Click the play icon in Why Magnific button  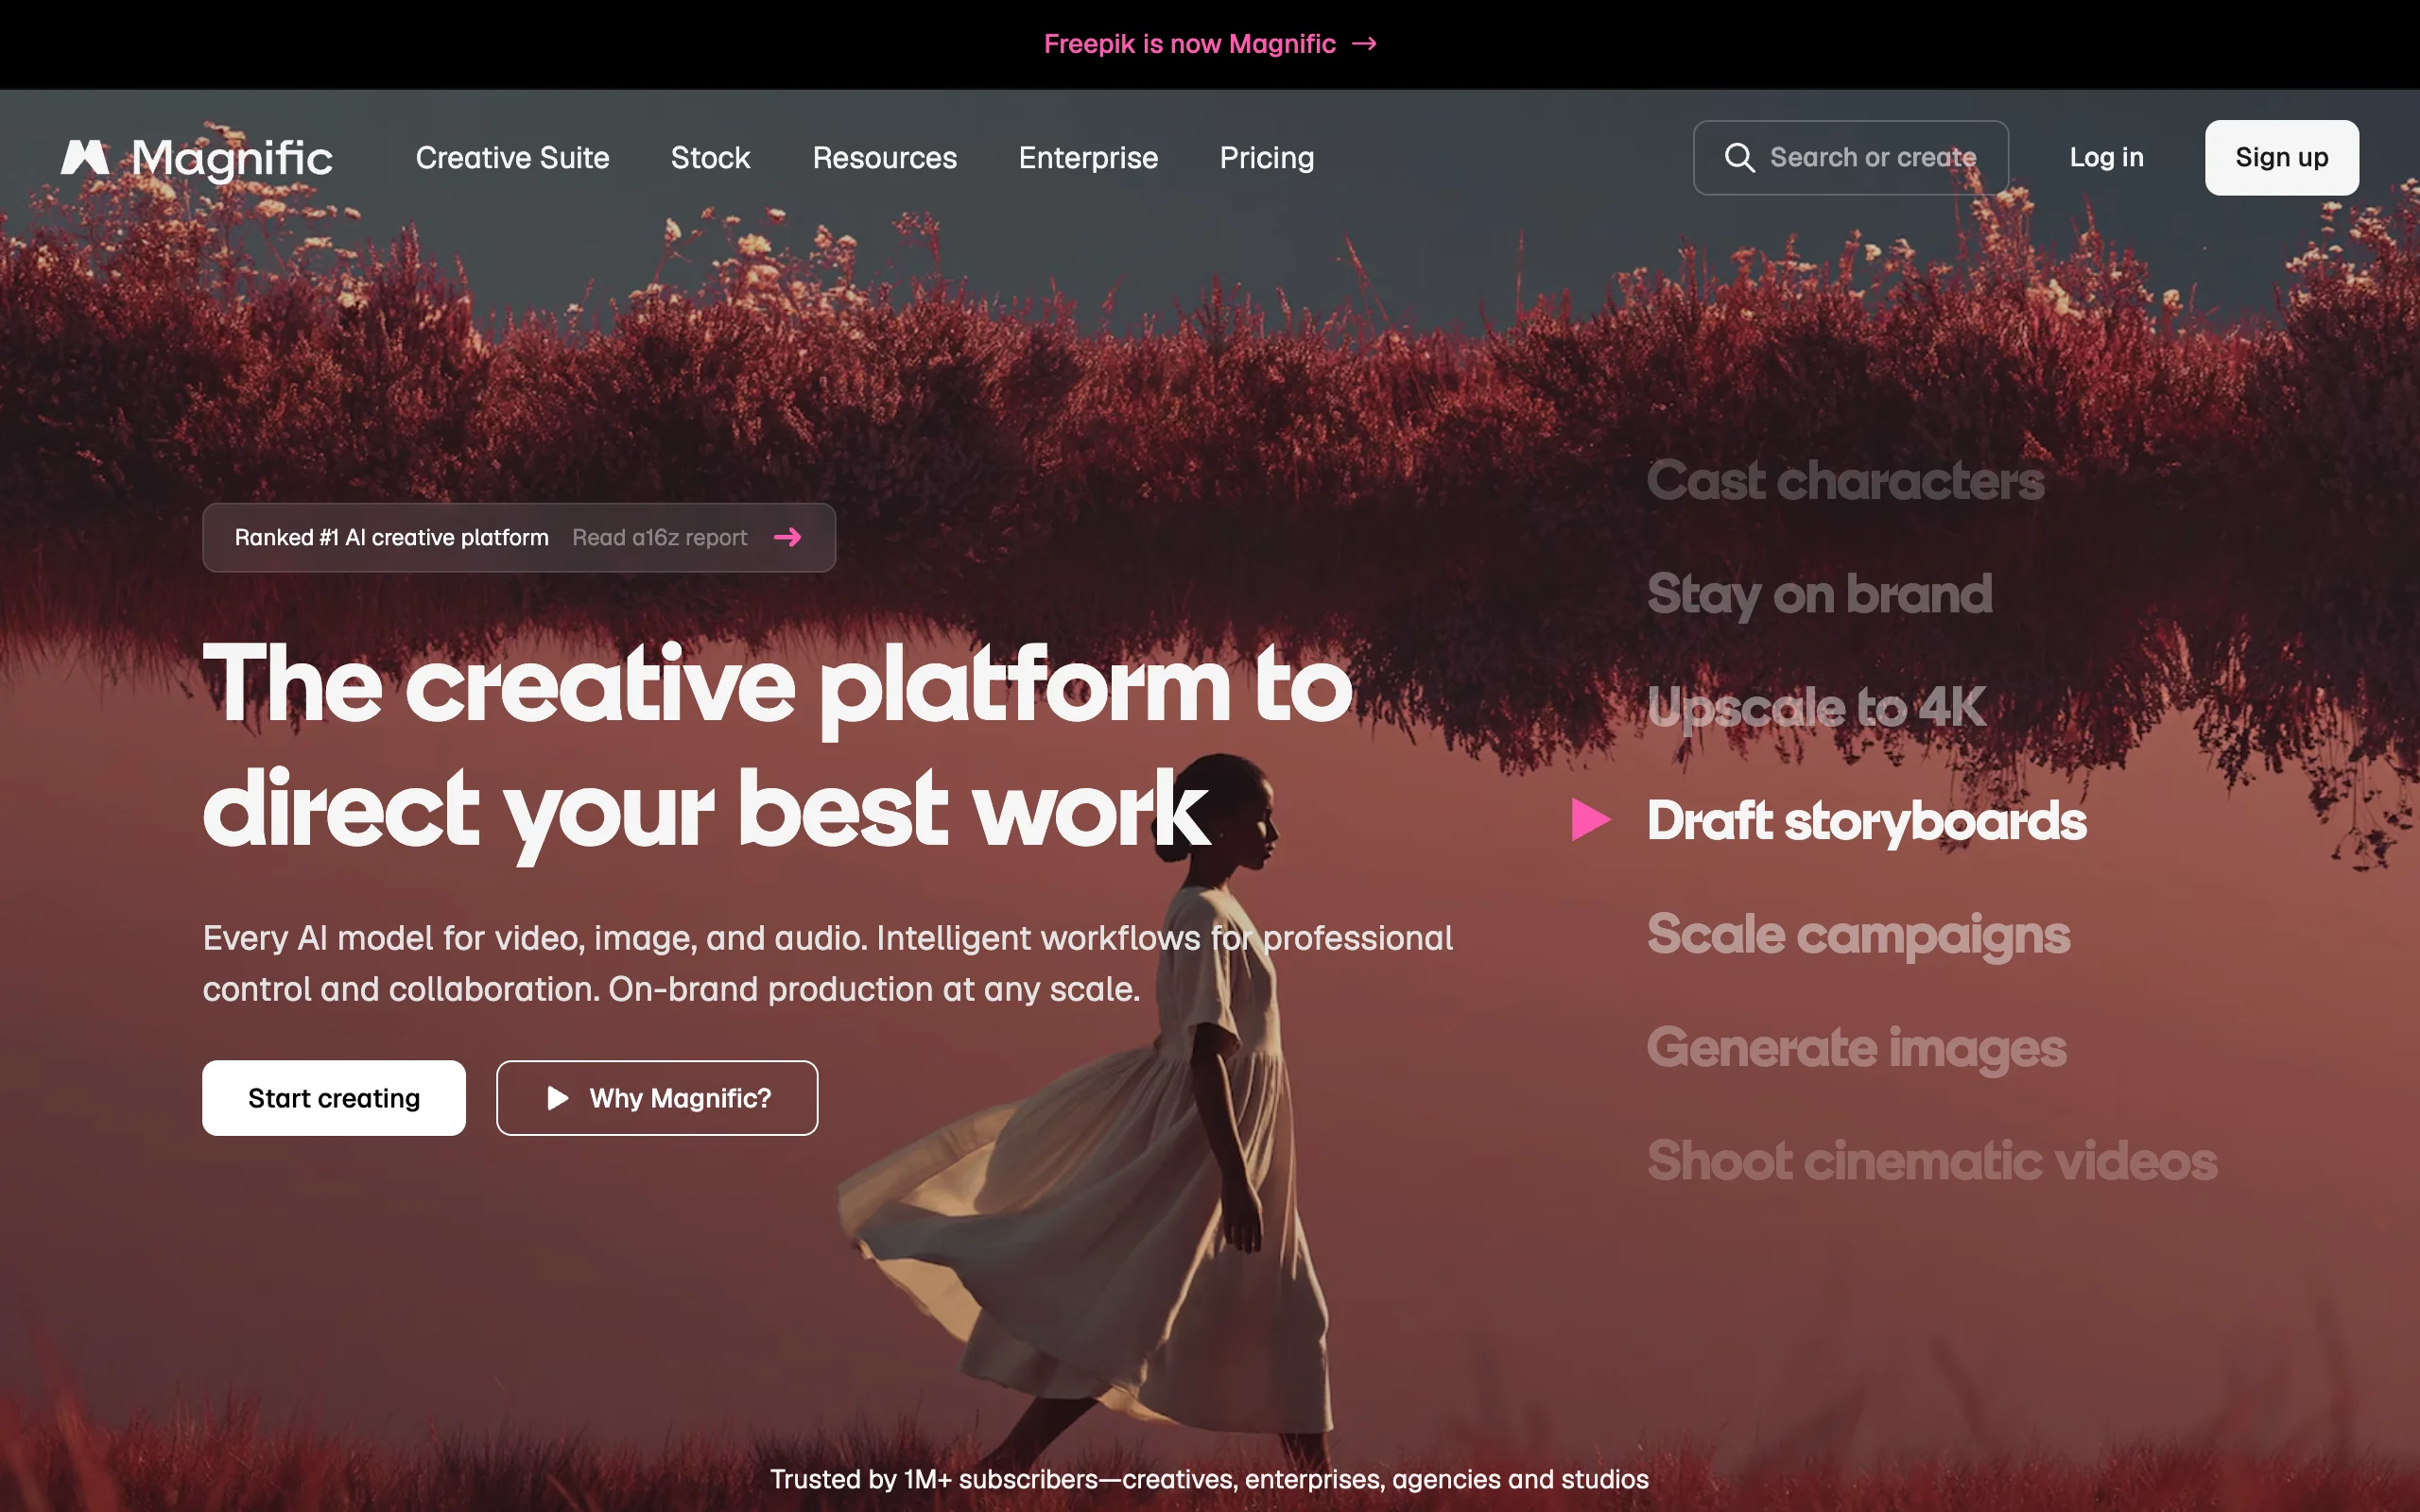pos(558,1098)
